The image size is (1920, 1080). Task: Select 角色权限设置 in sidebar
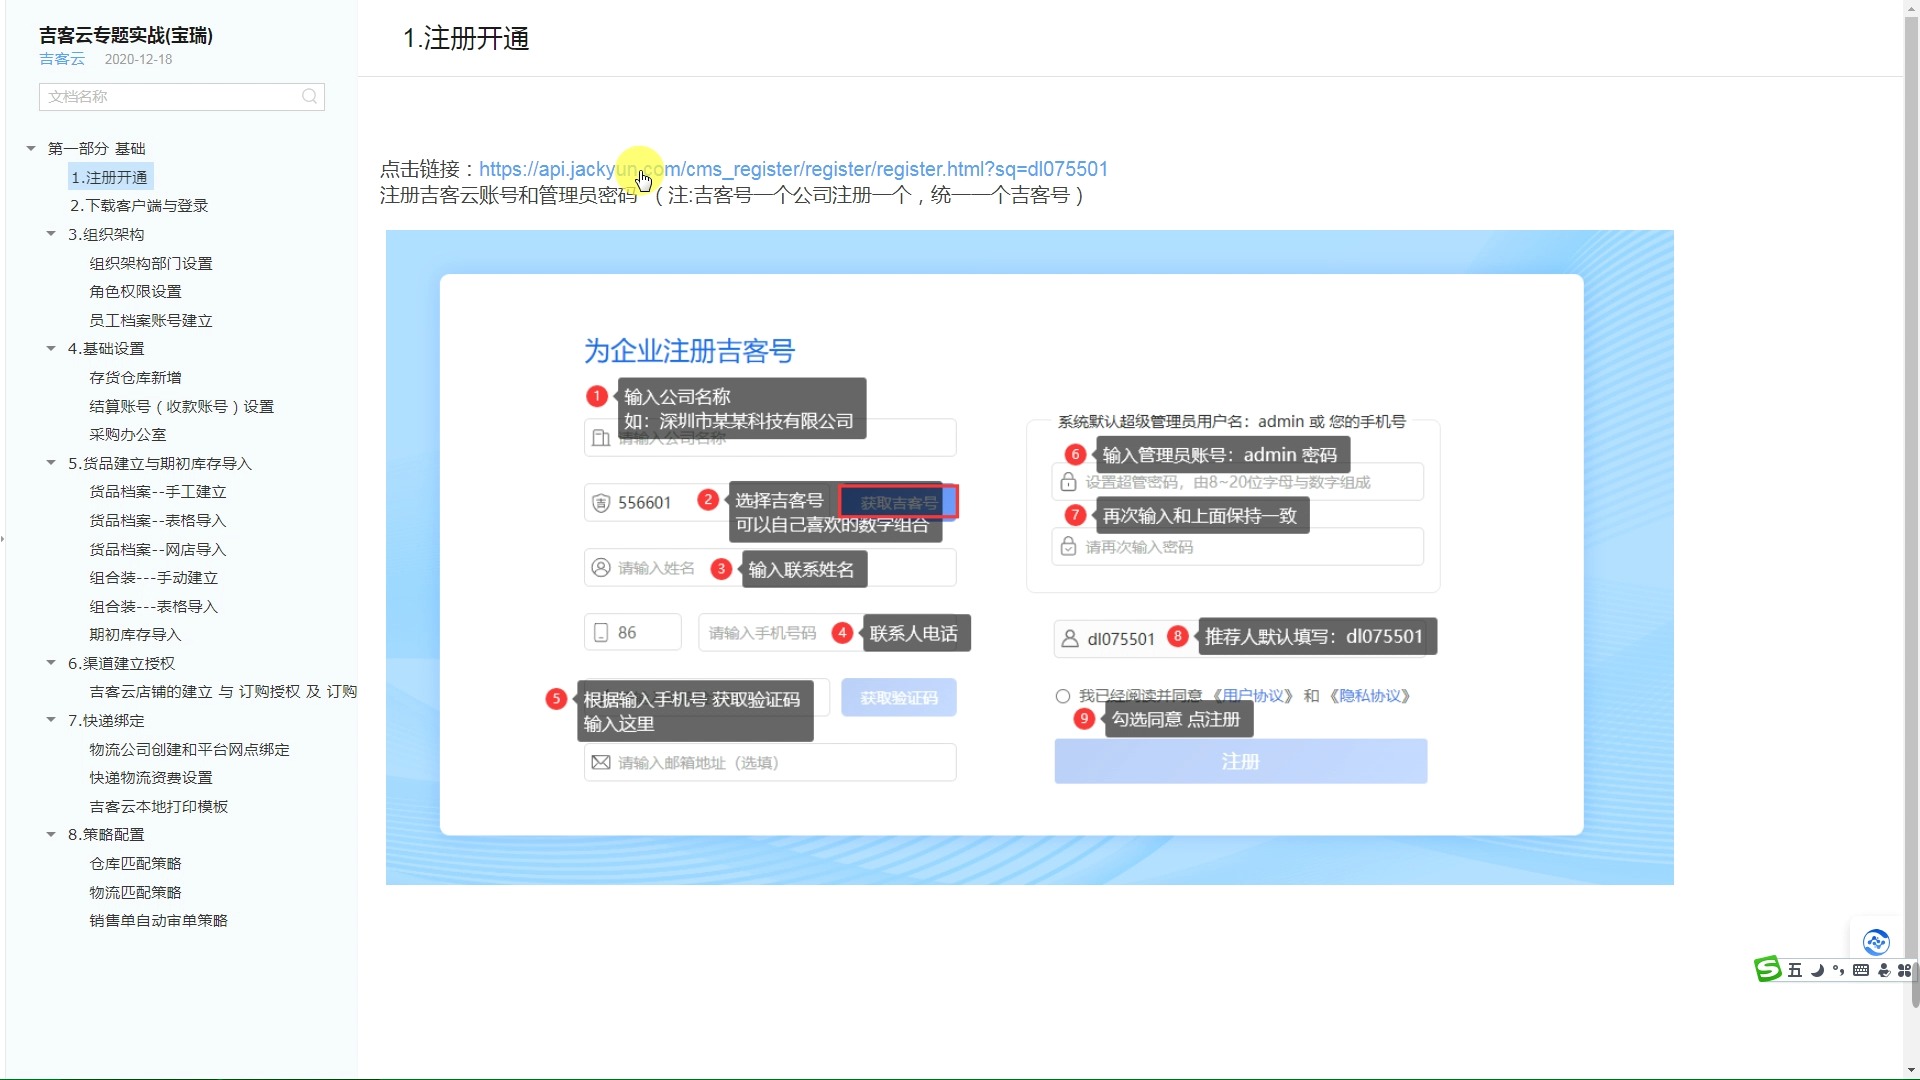(136, 291)
